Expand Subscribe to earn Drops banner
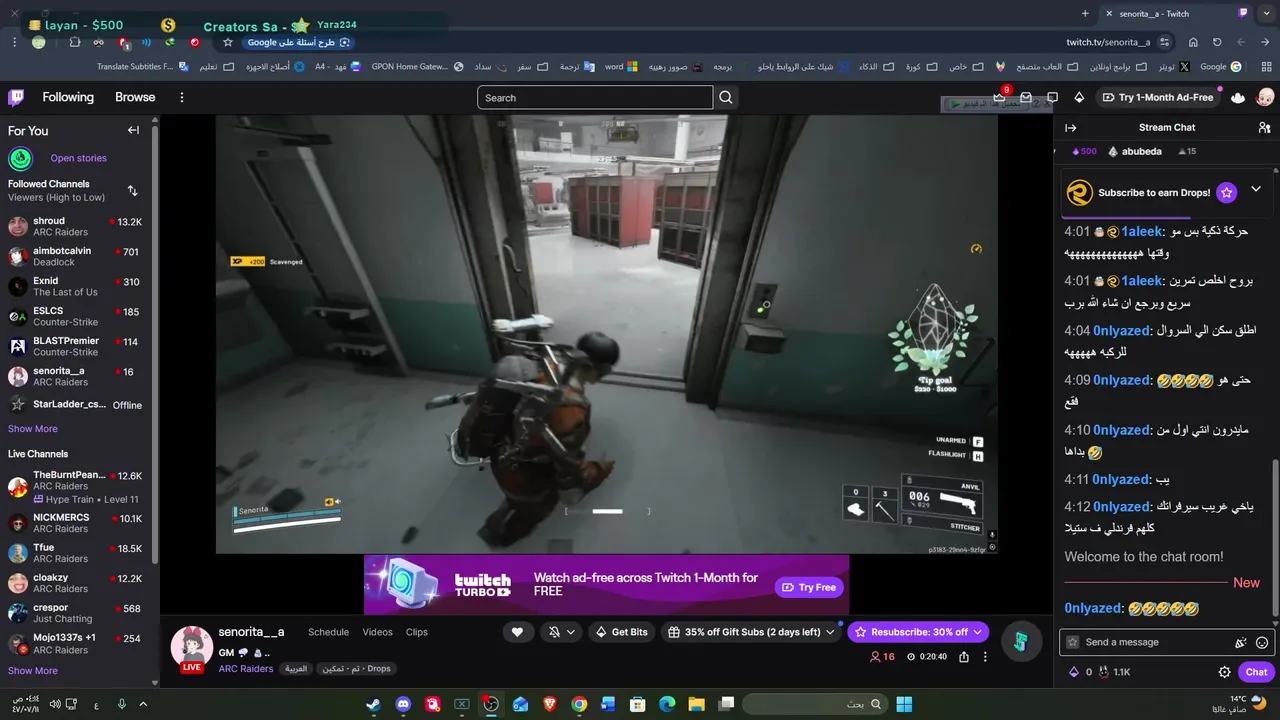 tap(1256, 189)
